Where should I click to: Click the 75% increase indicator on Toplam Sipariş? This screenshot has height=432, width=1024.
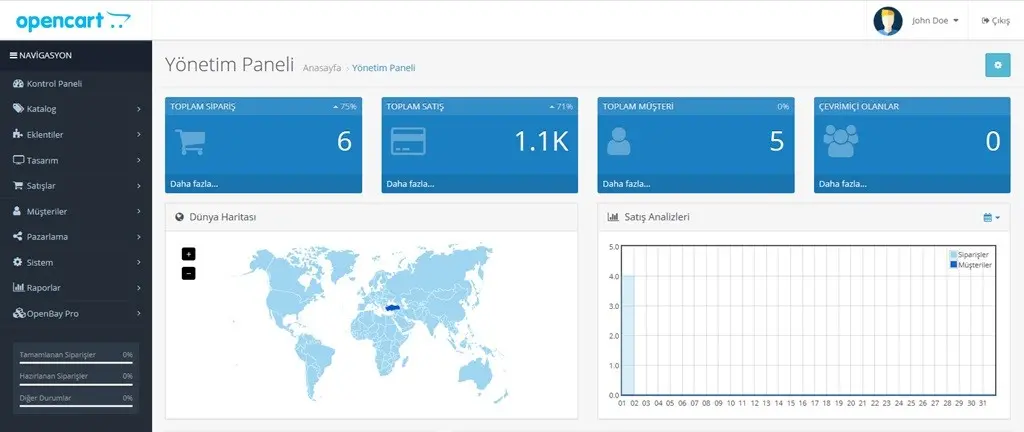click(345, 106)
